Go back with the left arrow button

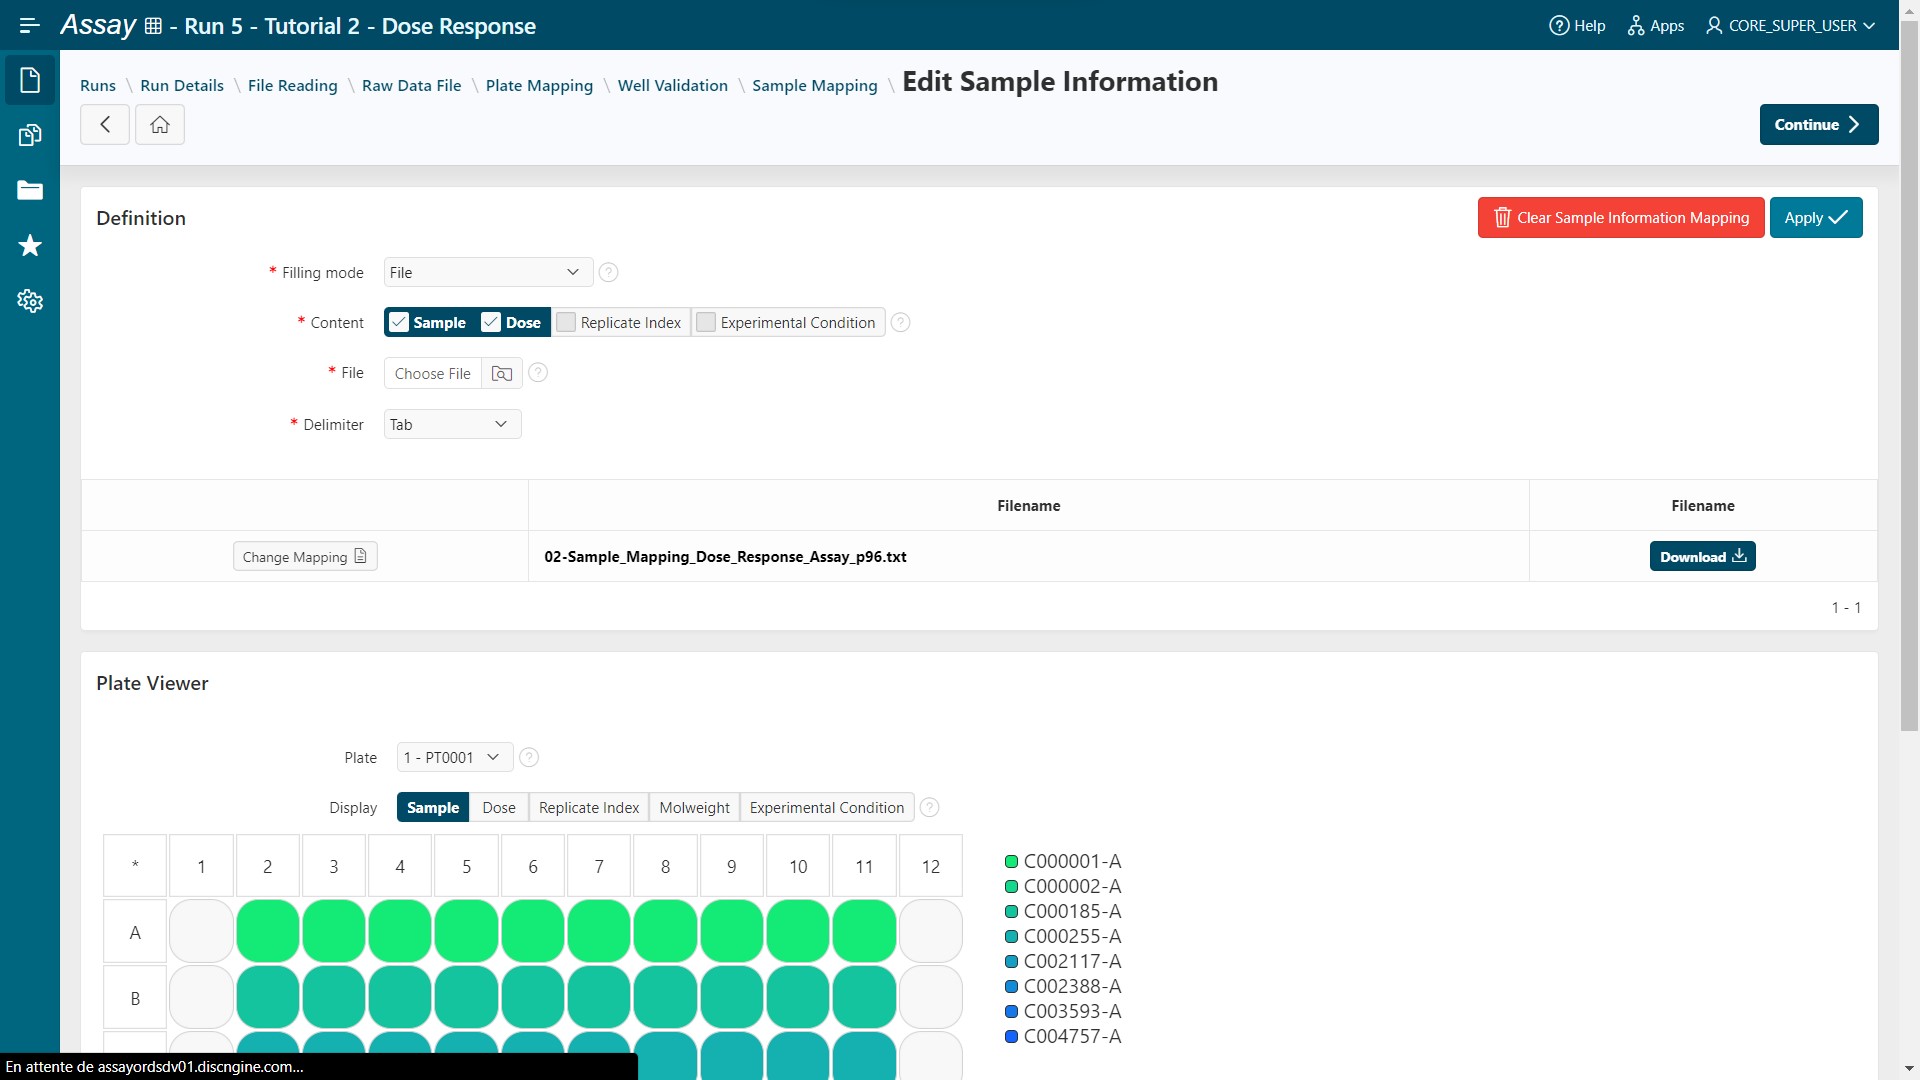click(105, 124)
